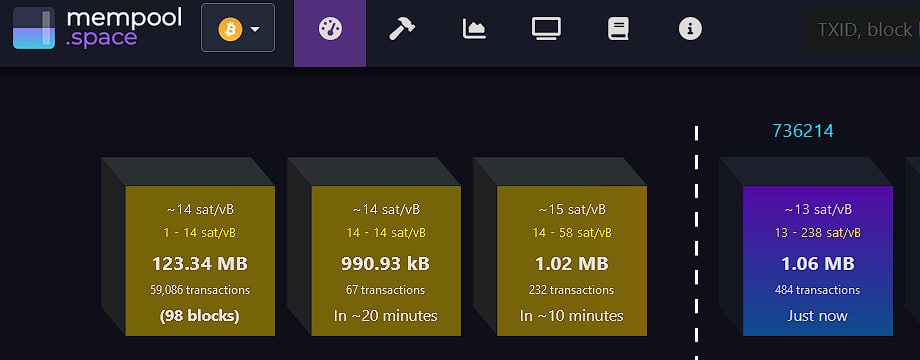The width and height of the screenshot is (920, 360).
Task: Open the purple 1.06 MB mined block
Action: (x=817, y=261)
